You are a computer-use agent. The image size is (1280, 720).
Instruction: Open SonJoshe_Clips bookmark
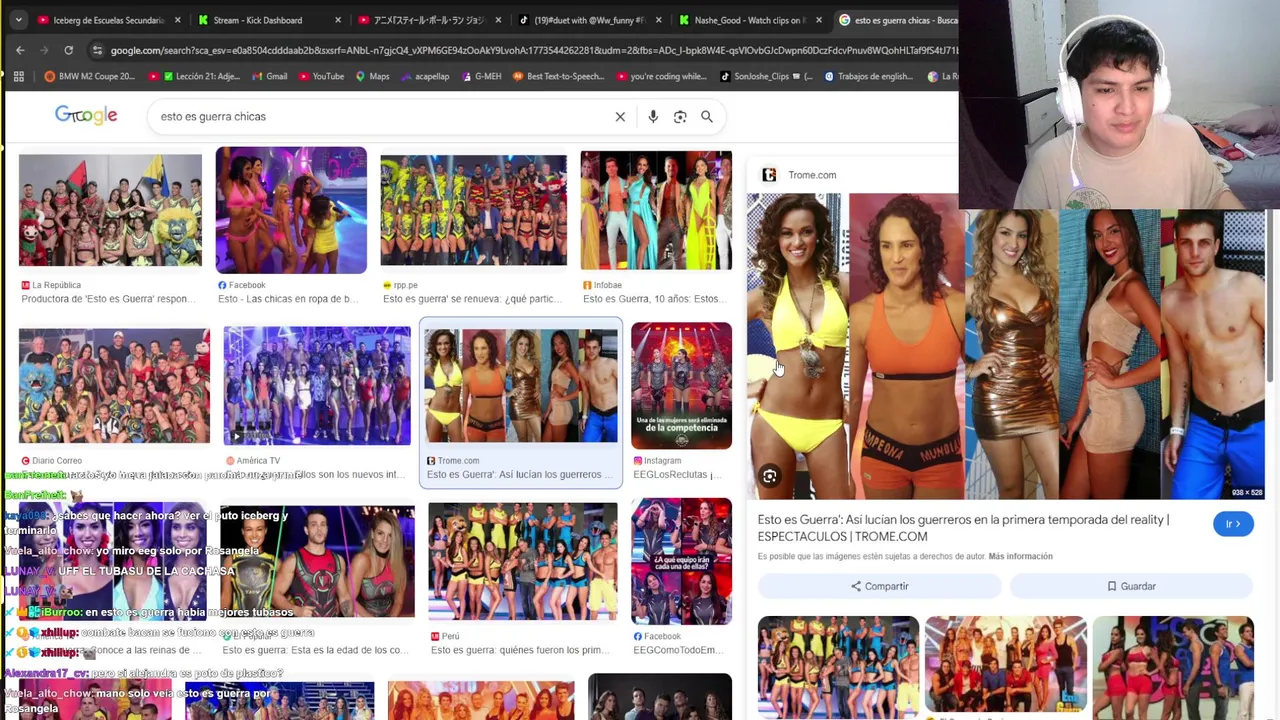(x=765, y=76)
